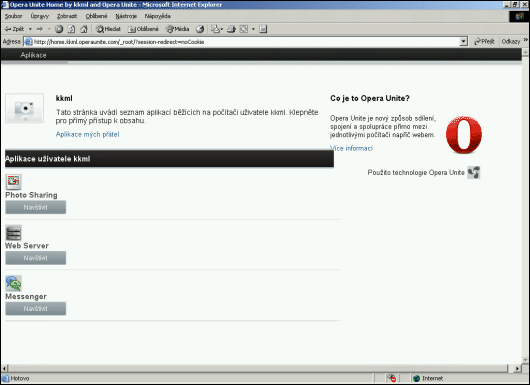The width and height of the screenshot is (530, 385).
Task: Open the Média toolbar button
Action: pyautogui.click(x=177, y=29)
